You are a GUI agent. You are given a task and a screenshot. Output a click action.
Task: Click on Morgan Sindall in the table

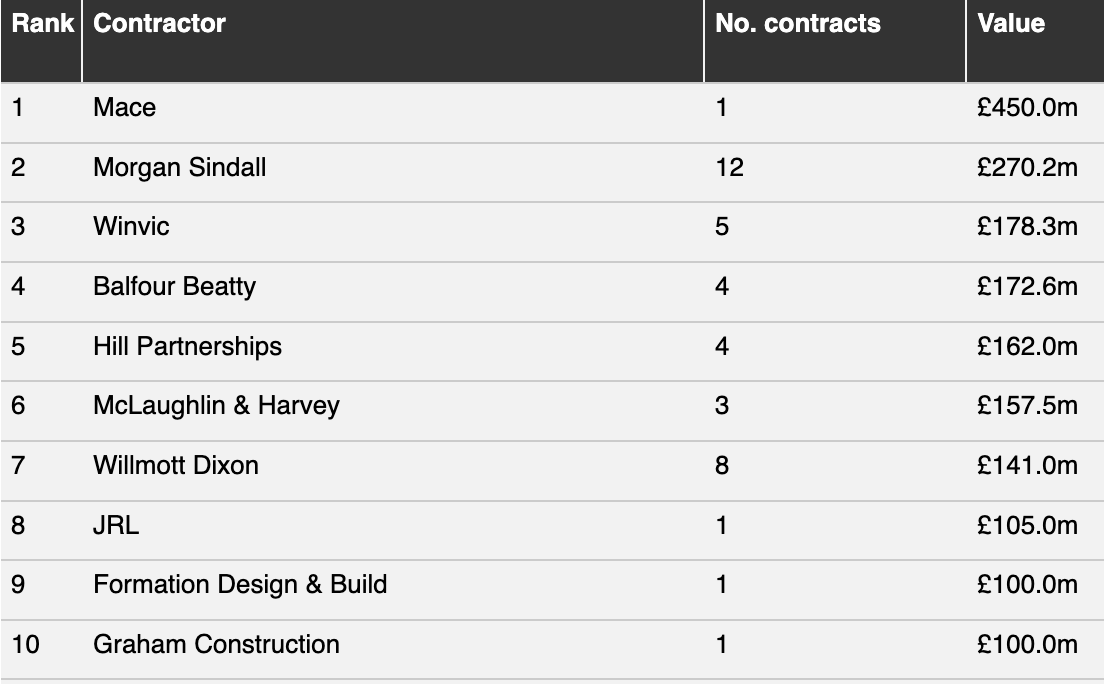(x=179, y=167)
